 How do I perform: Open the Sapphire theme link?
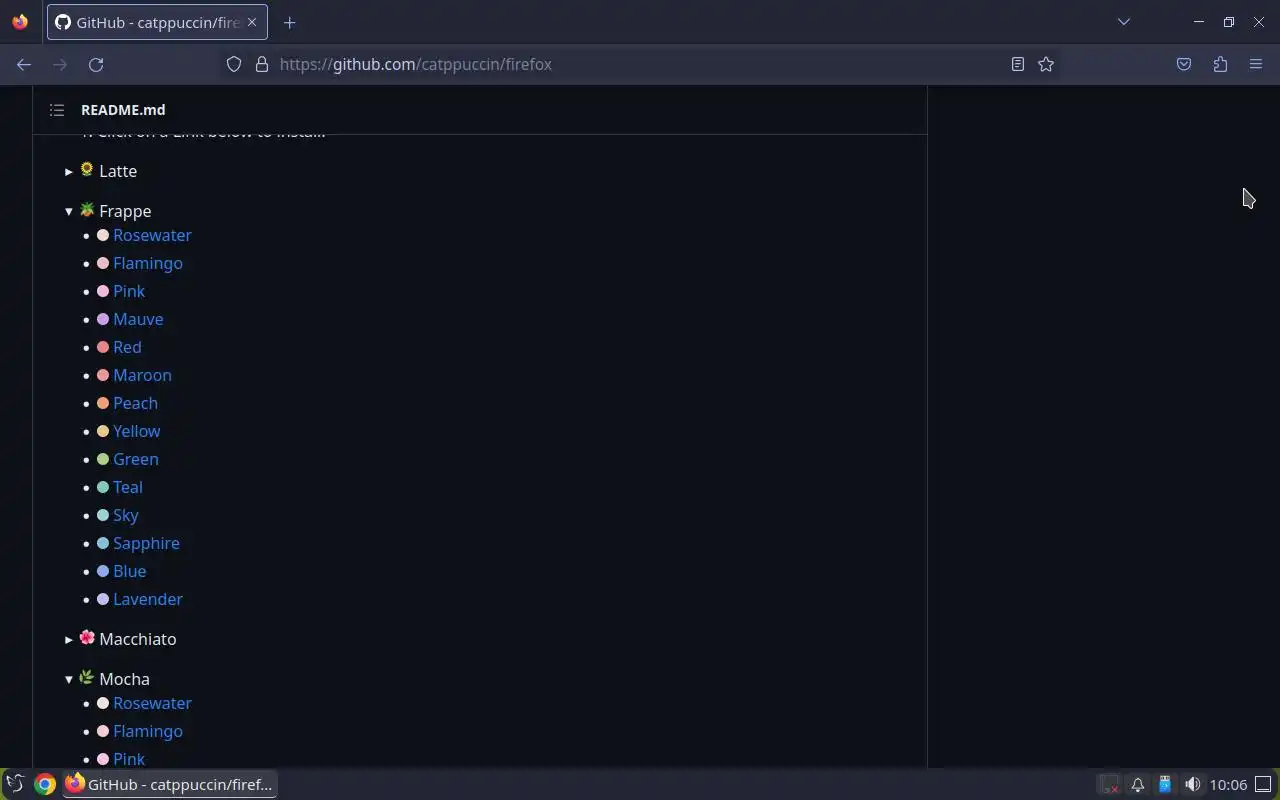[x=146, y=543]
